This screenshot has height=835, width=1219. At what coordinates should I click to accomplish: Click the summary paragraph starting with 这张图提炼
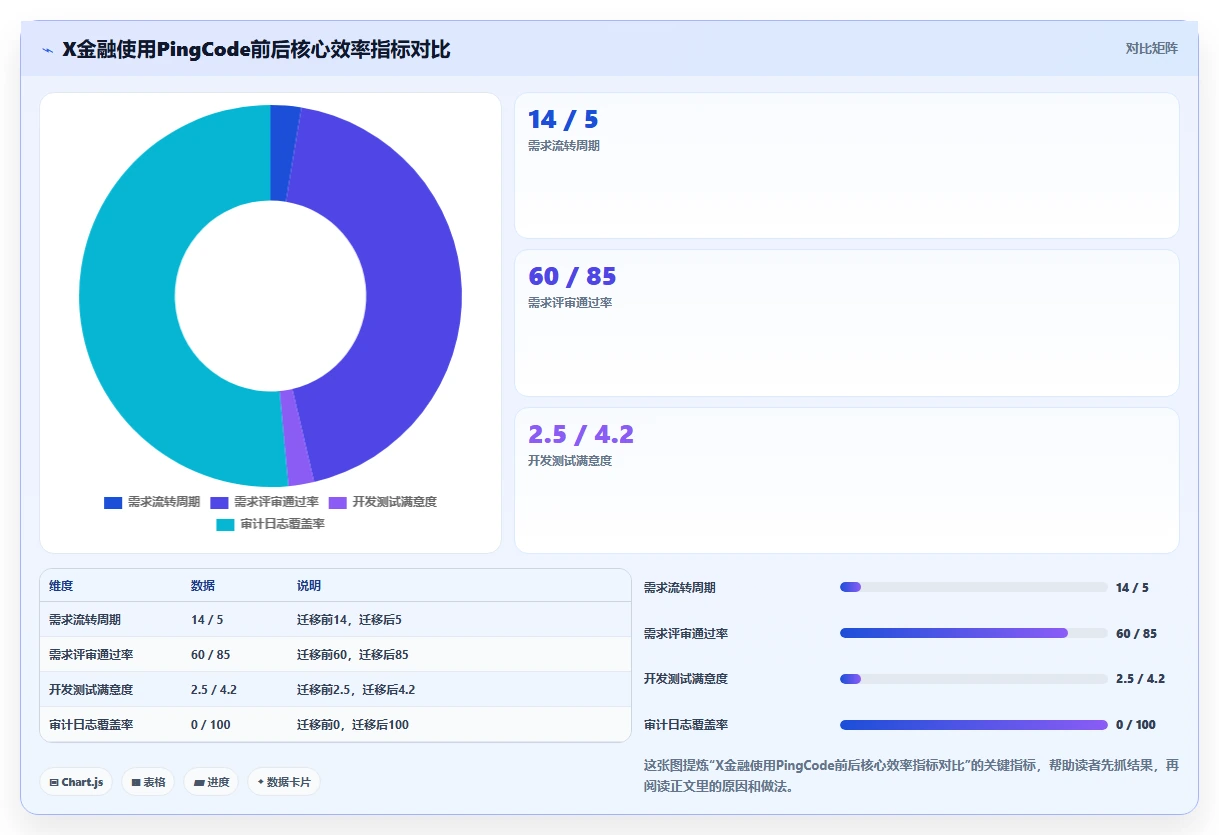[911, 776]
